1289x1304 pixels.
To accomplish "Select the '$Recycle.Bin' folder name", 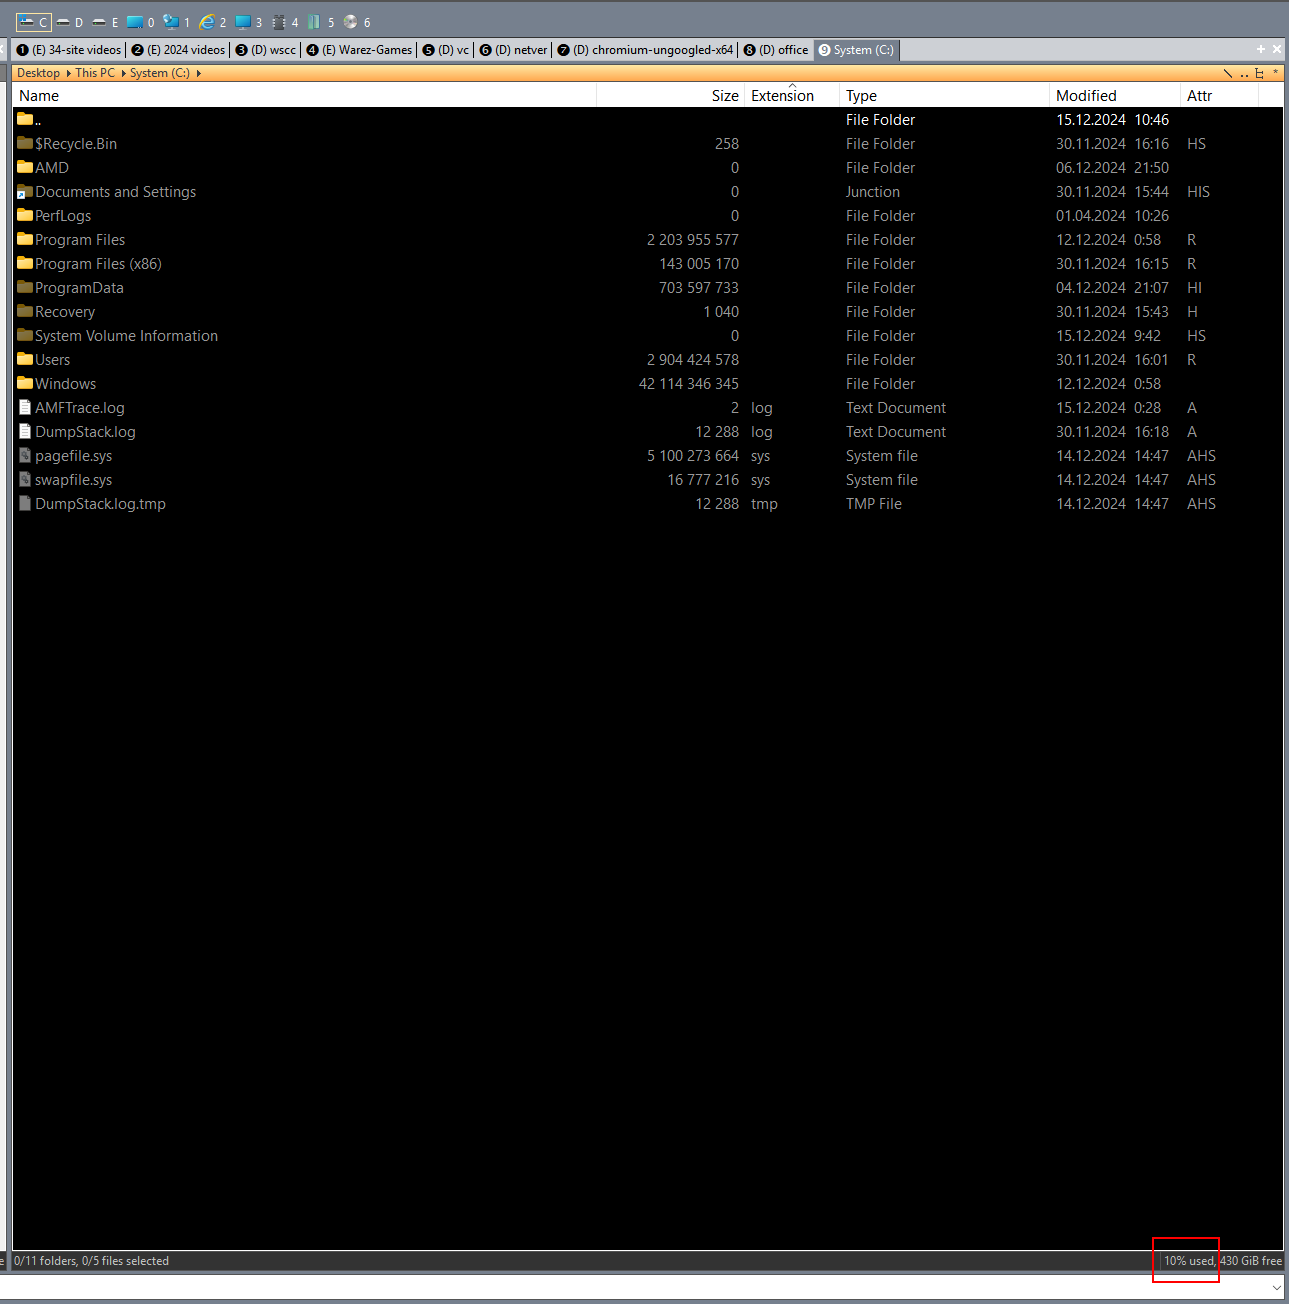I will pos(76,144).
